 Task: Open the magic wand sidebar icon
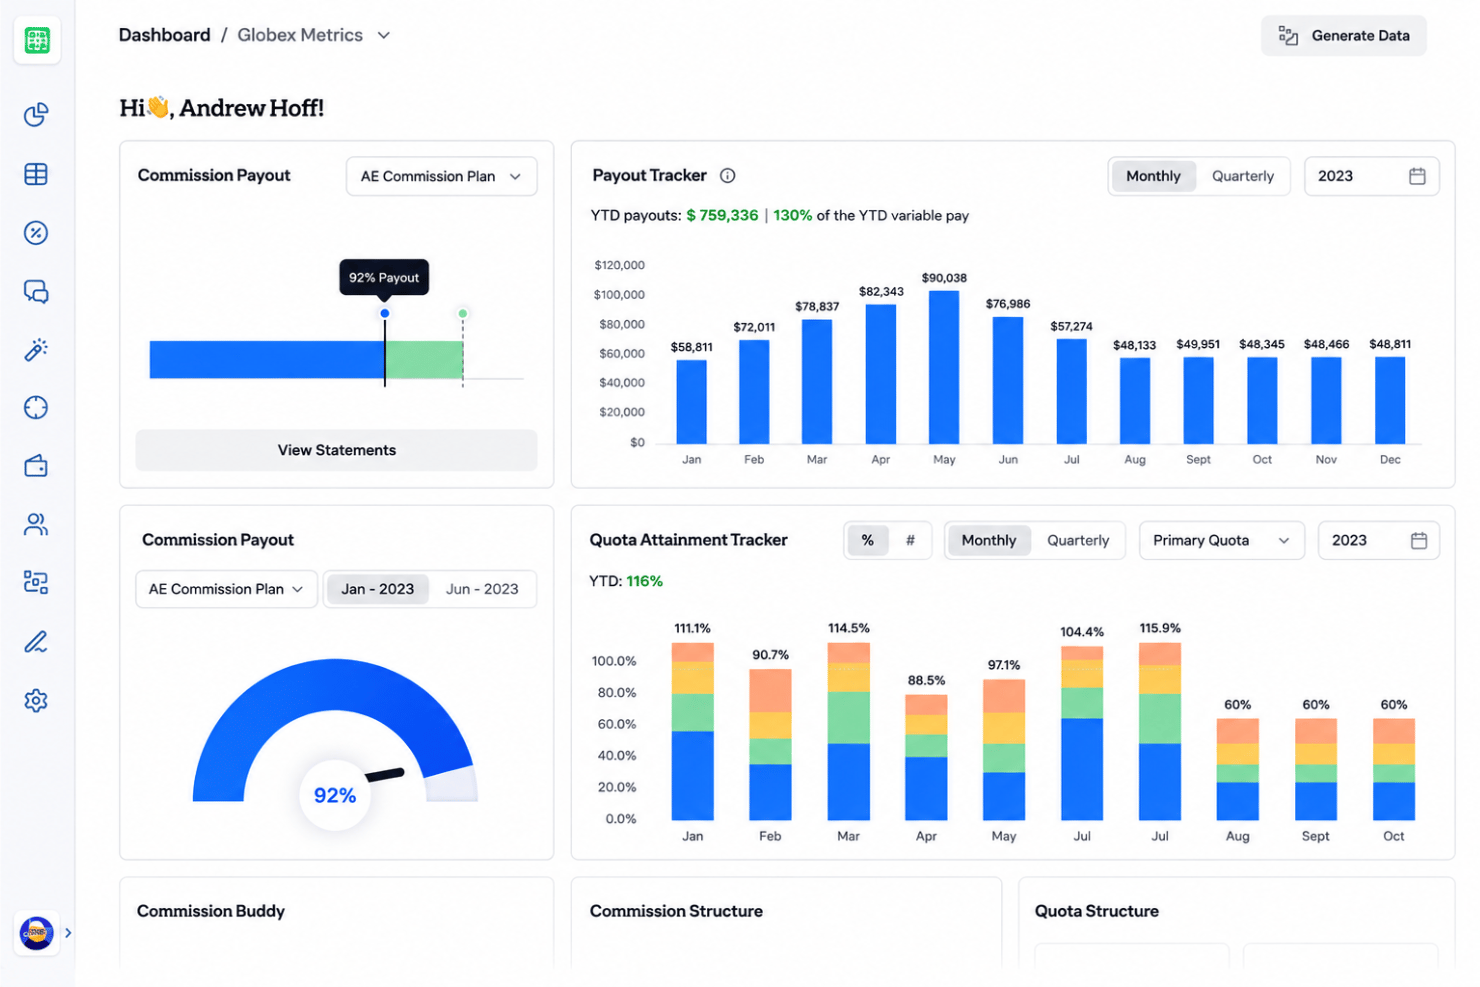(x=36, y=349)
